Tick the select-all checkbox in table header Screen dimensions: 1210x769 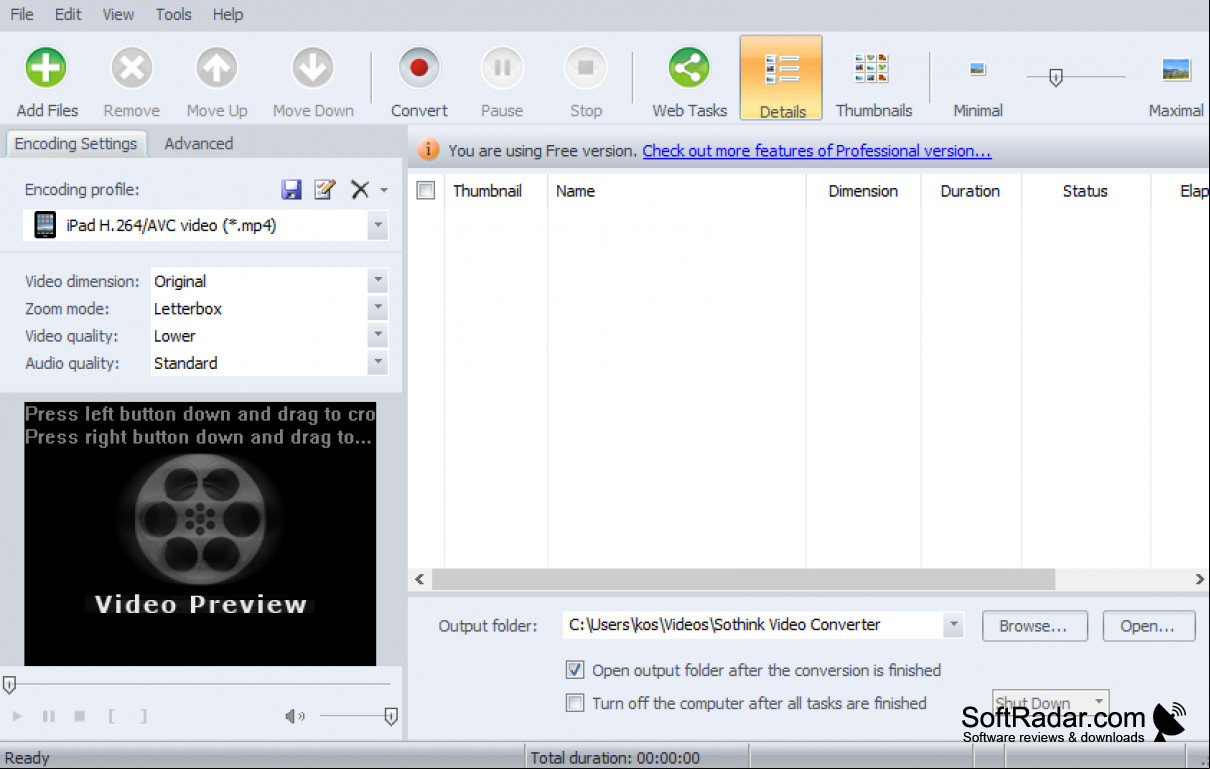click(426, 191)
